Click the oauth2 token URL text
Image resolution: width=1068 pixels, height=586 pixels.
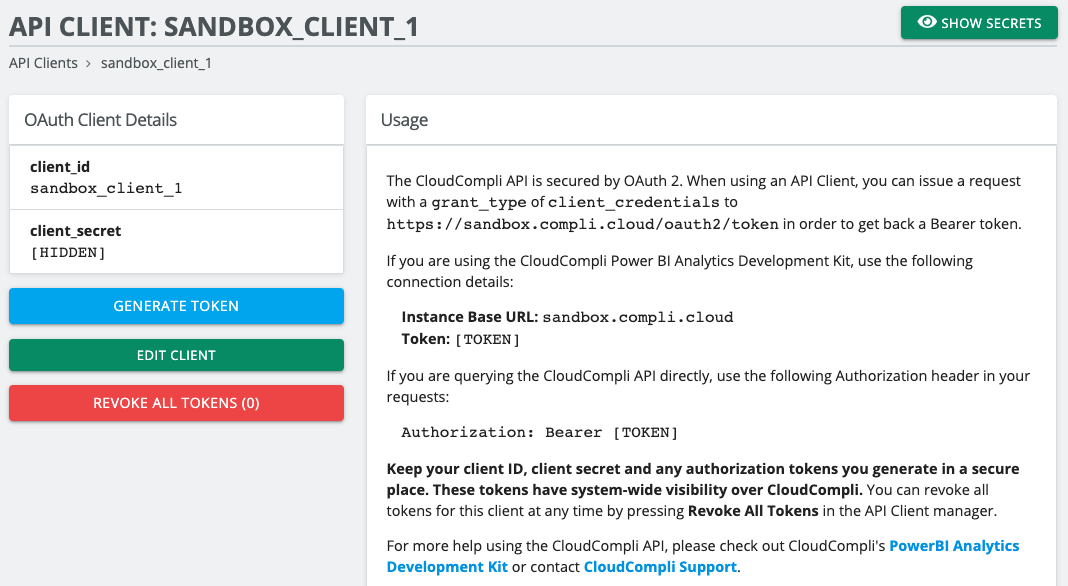(x=582, y=224)
